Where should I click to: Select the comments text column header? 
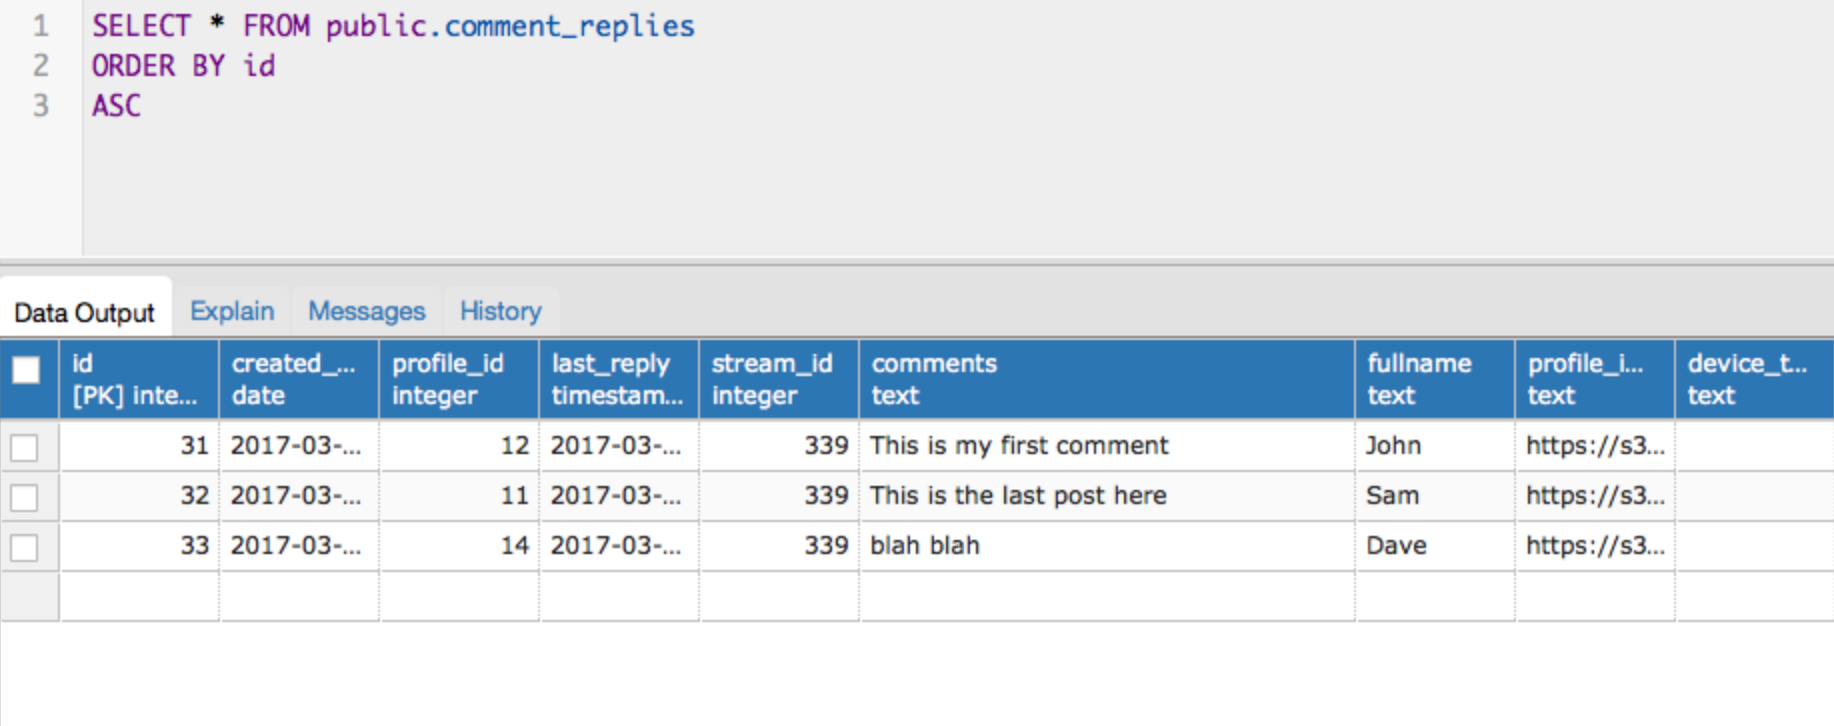point(1107,379)
